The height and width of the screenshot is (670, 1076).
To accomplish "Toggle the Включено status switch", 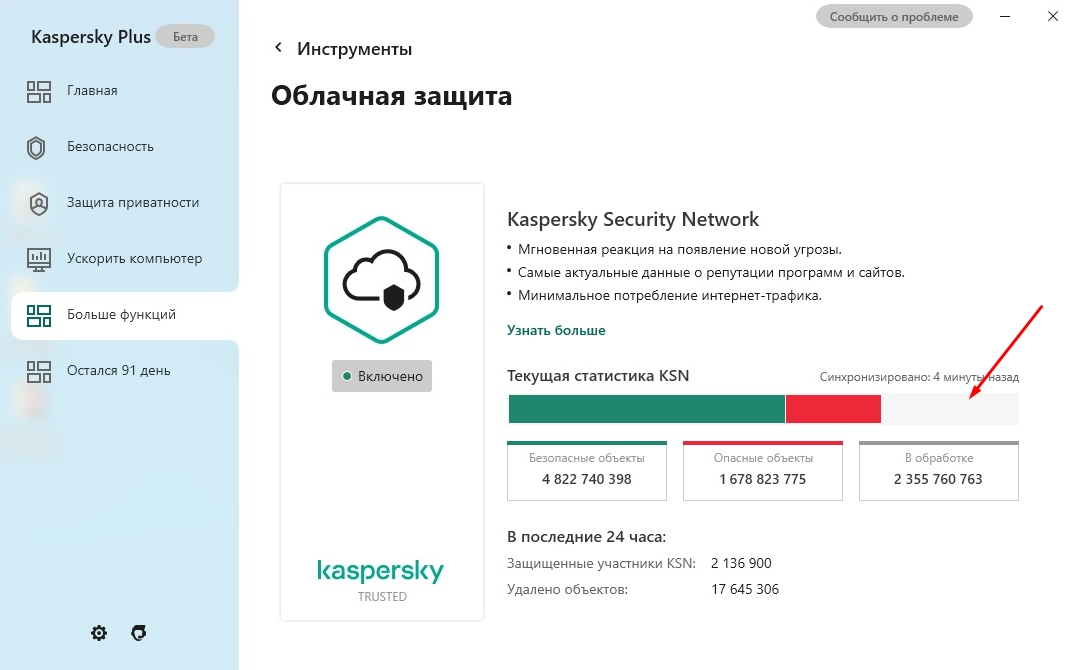I will (382, 376).
